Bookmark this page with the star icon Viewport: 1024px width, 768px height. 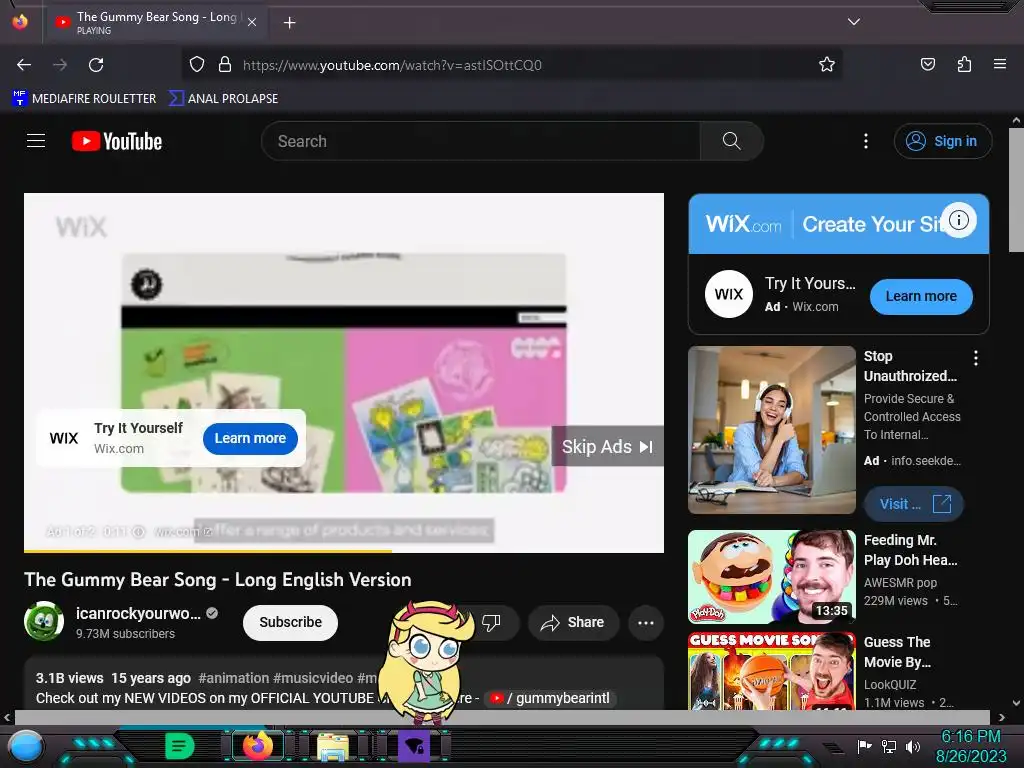coord(827,65)
